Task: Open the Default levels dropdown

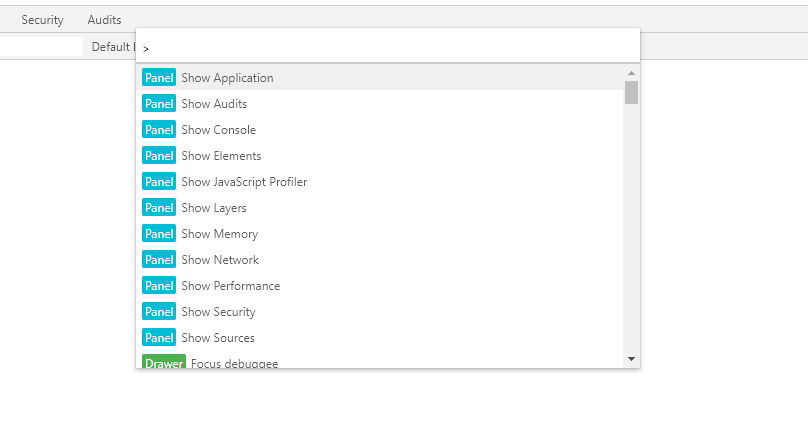Action: [112, 47]
